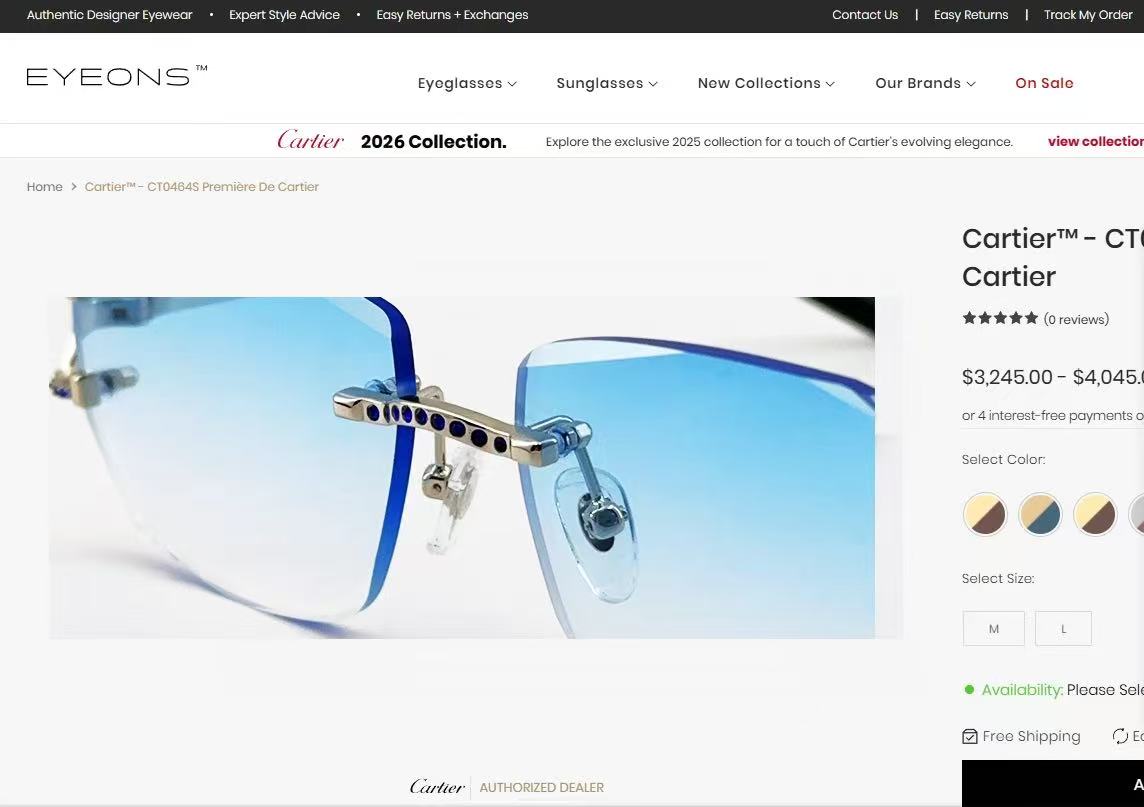Go to Home breadcrumb
The width and height of the screenshot is (1144, 807).
click(45, 187)
